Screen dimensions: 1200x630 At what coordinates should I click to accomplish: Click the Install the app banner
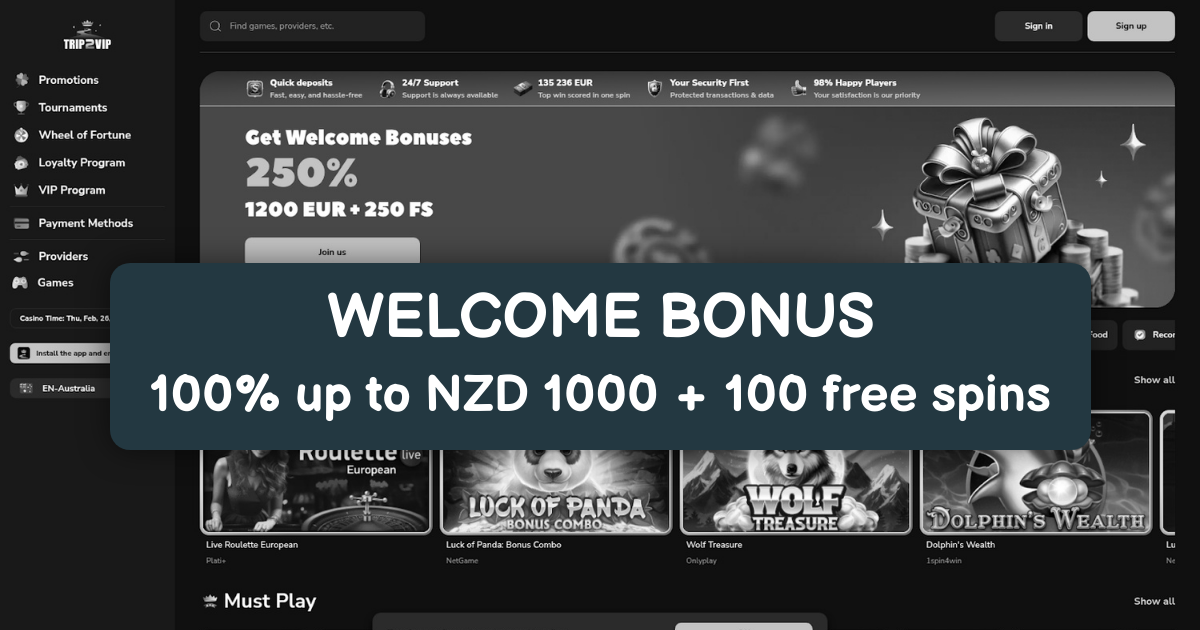[60, 353]
